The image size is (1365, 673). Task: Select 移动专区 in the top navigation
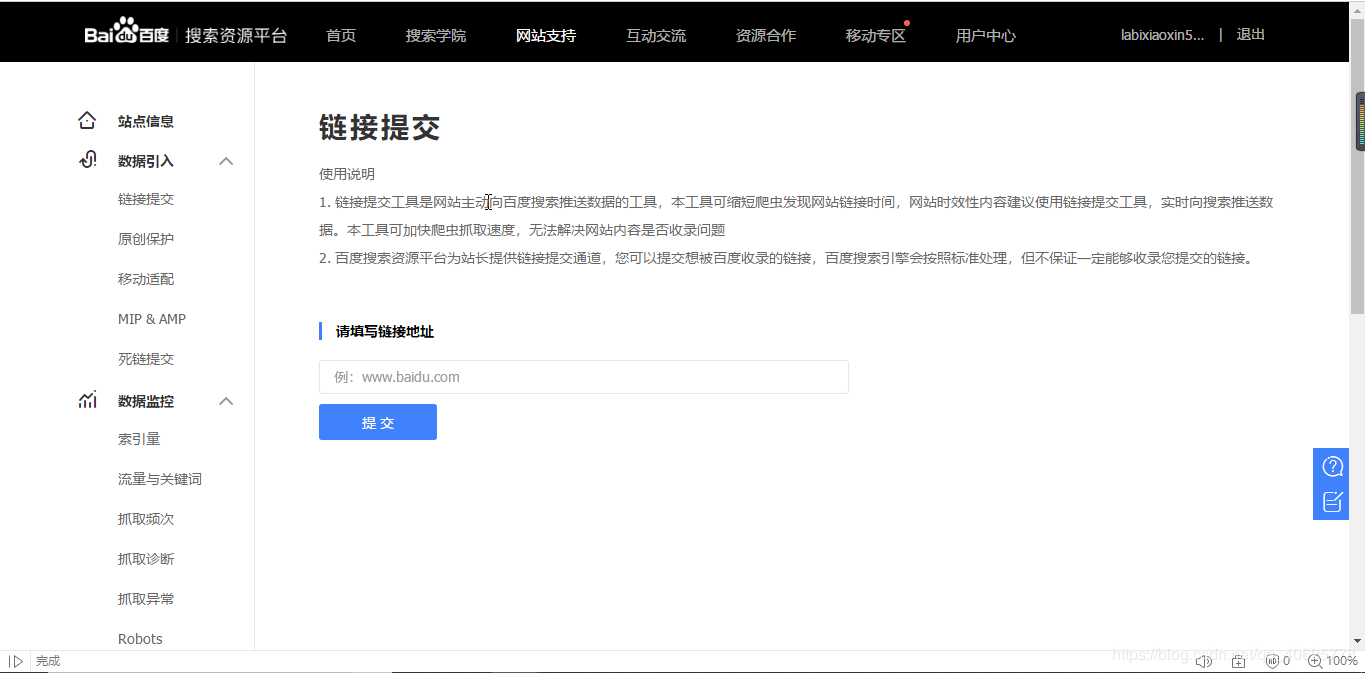(x=875, y=35)
